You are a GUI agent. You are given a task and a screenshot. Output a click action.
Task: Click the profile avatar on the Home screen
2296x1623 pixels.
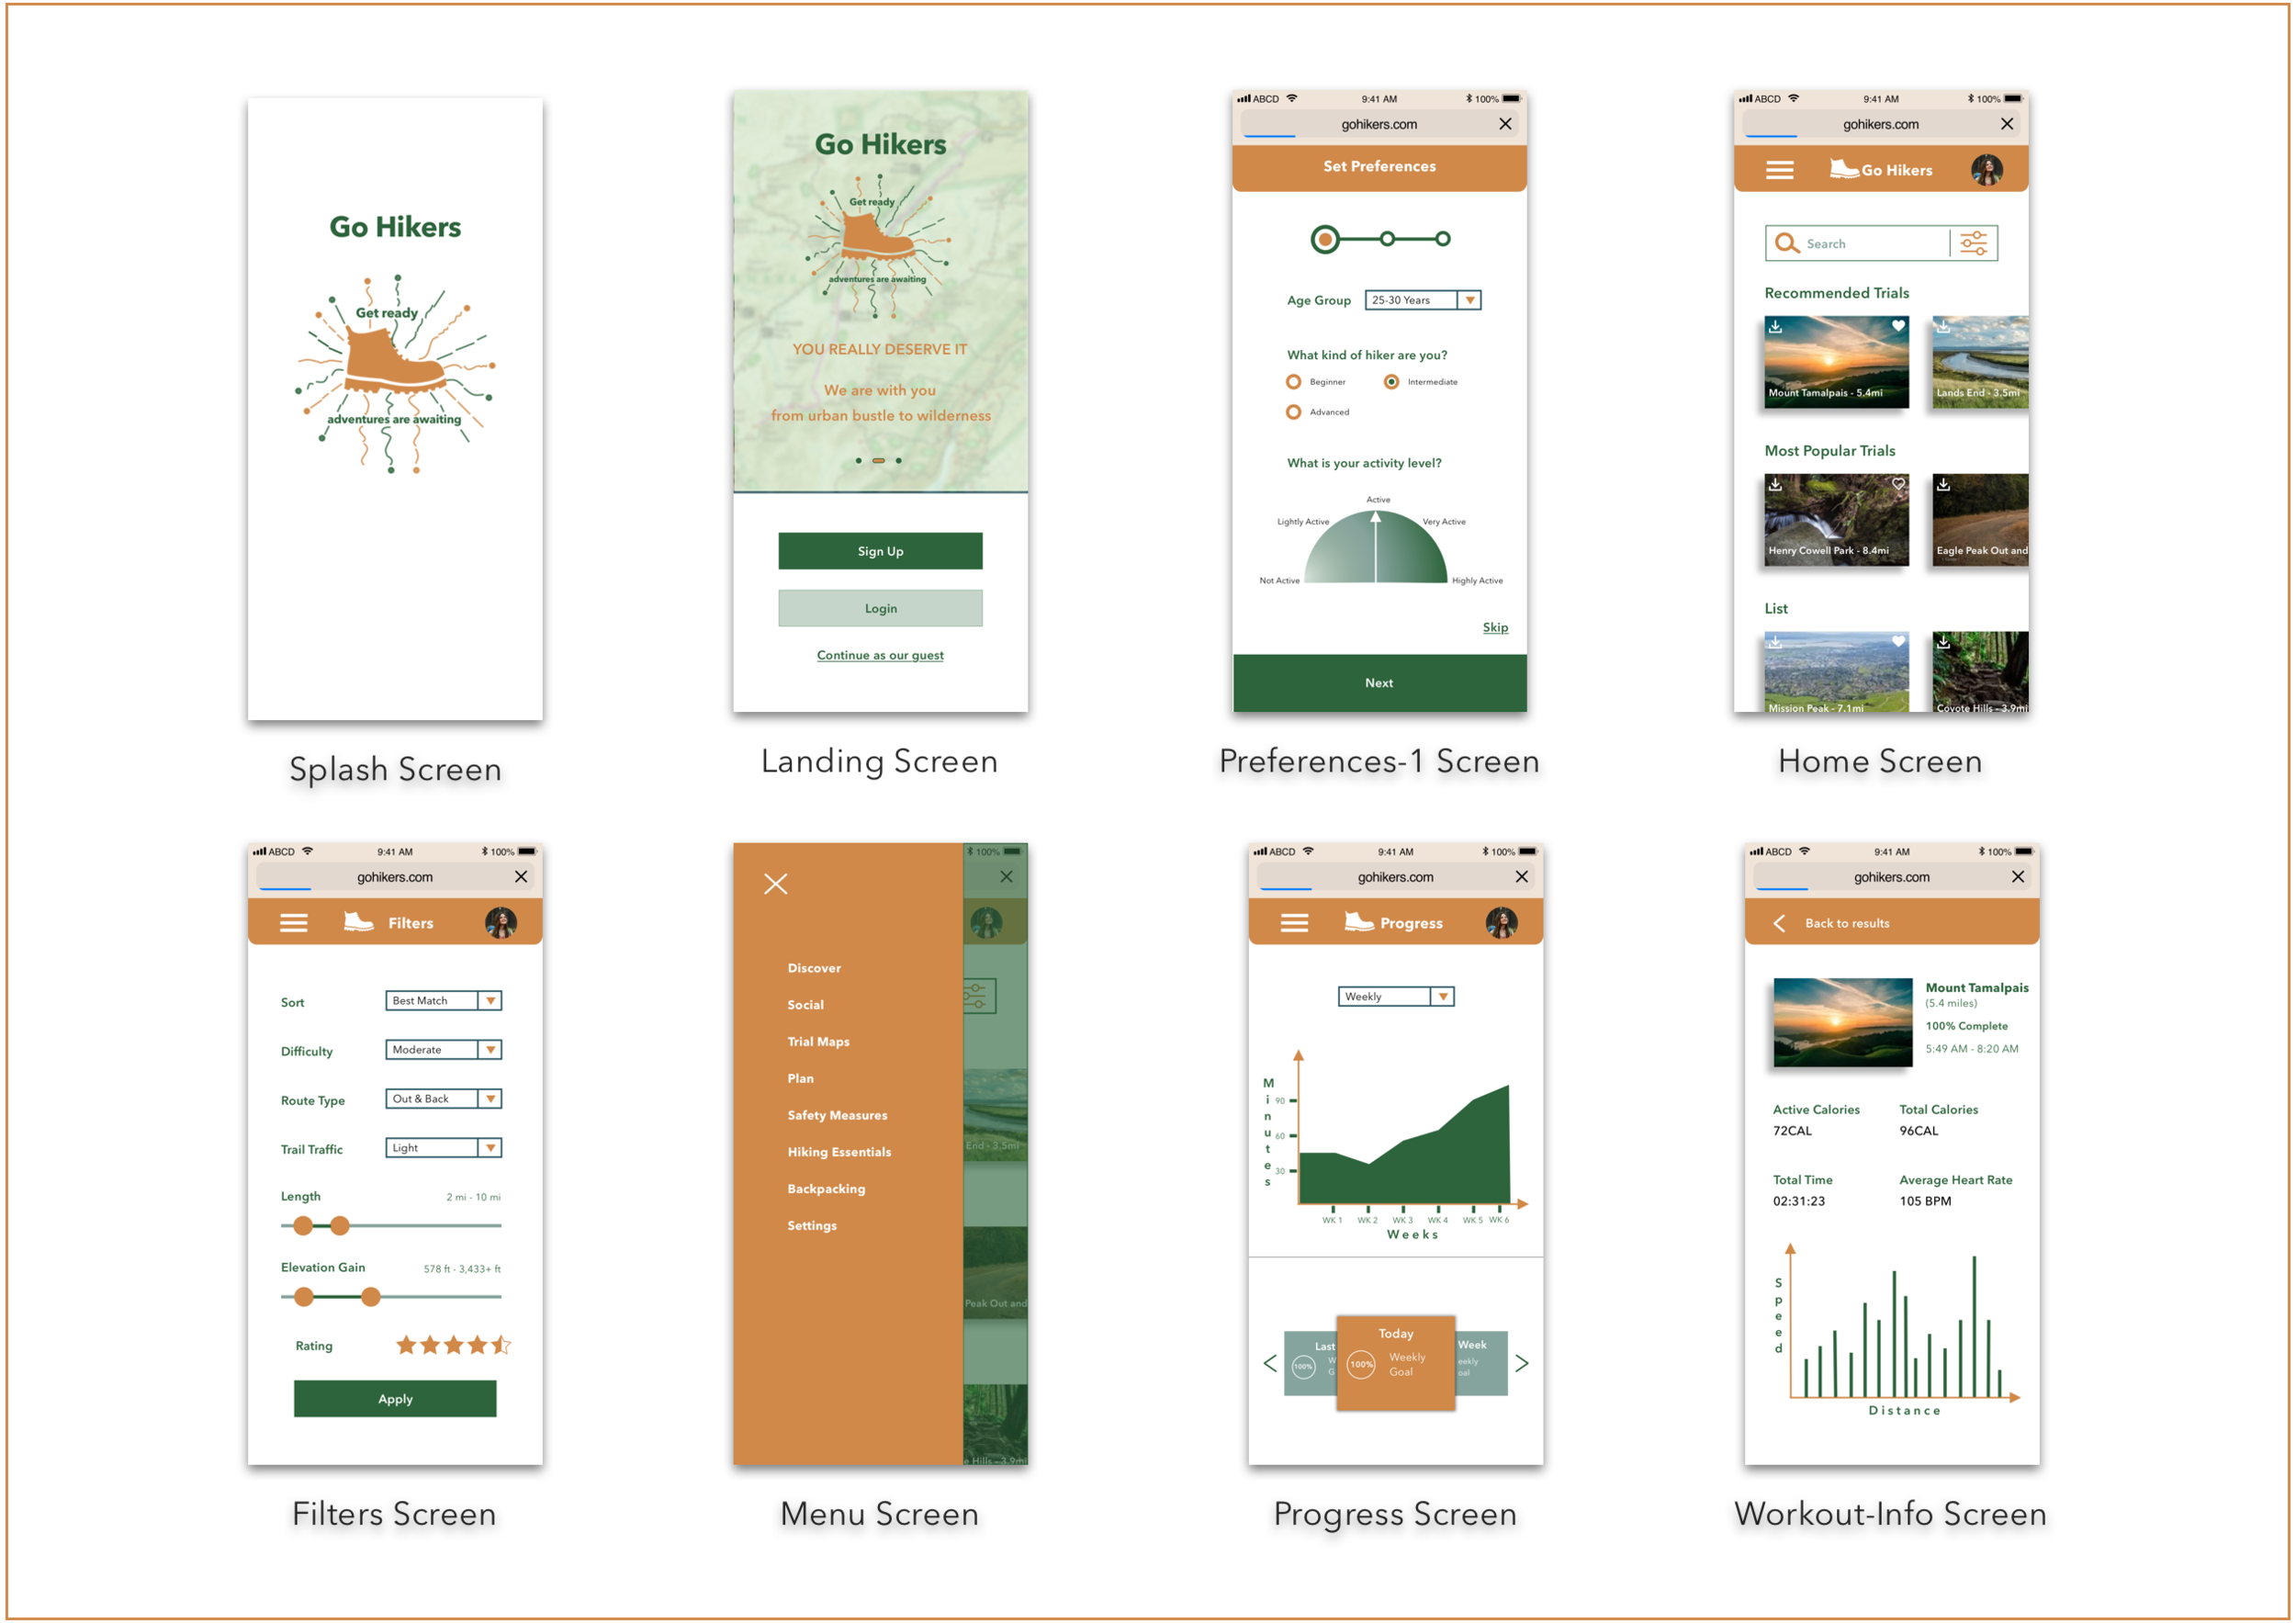coord(1990,170)
